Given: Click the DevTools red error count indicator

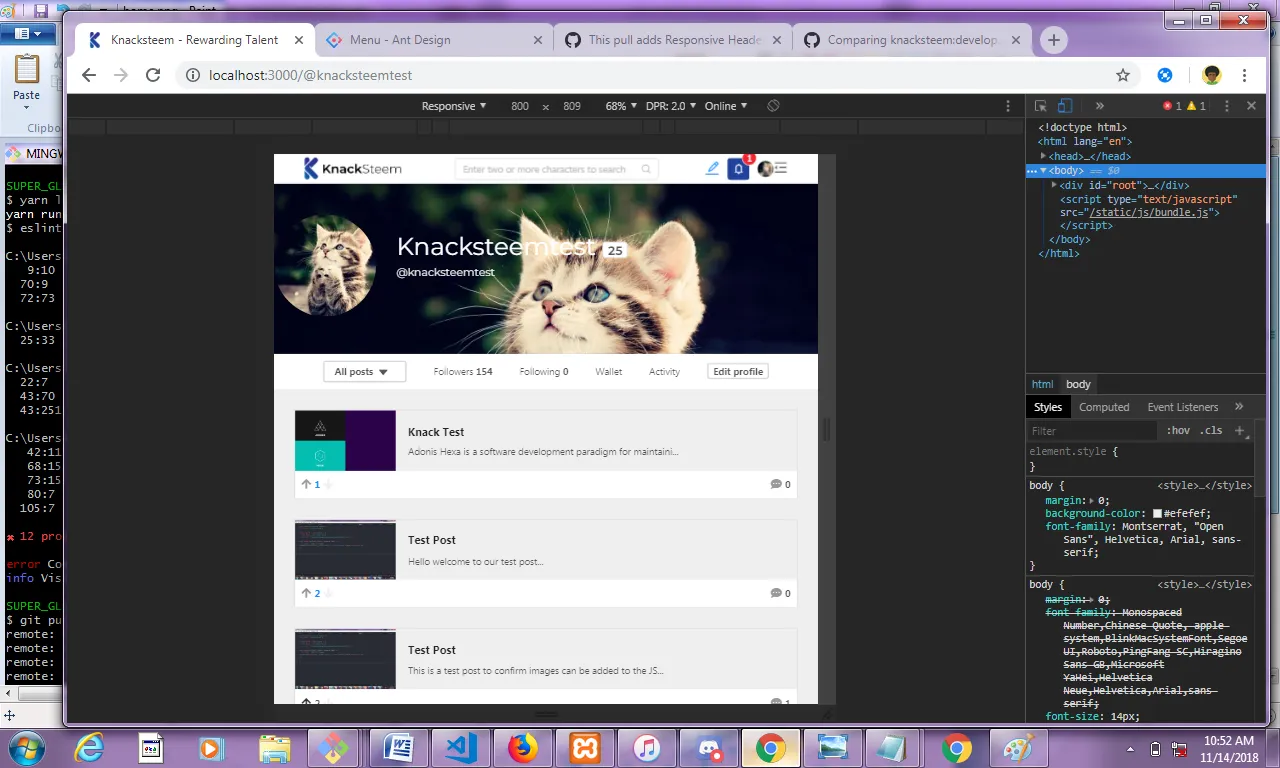Looking at the screenshot, I should click(1171, 106).
